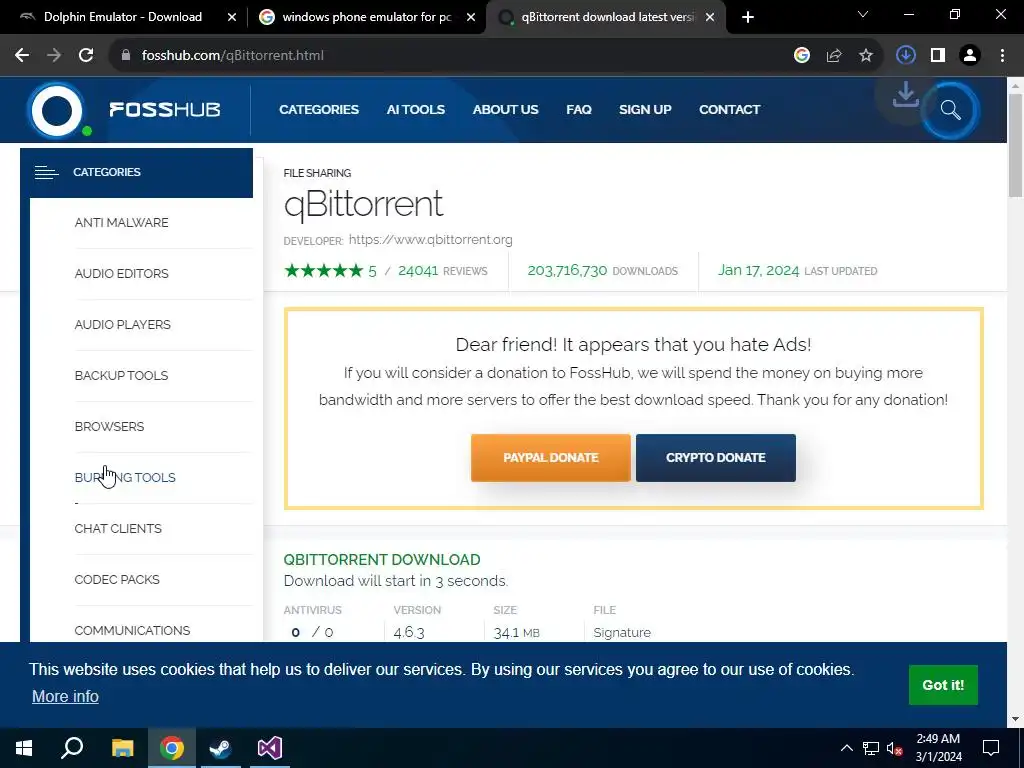Open the FossHub search magnifier icon
Viewport: 1024px width, 768px height.
950,110
